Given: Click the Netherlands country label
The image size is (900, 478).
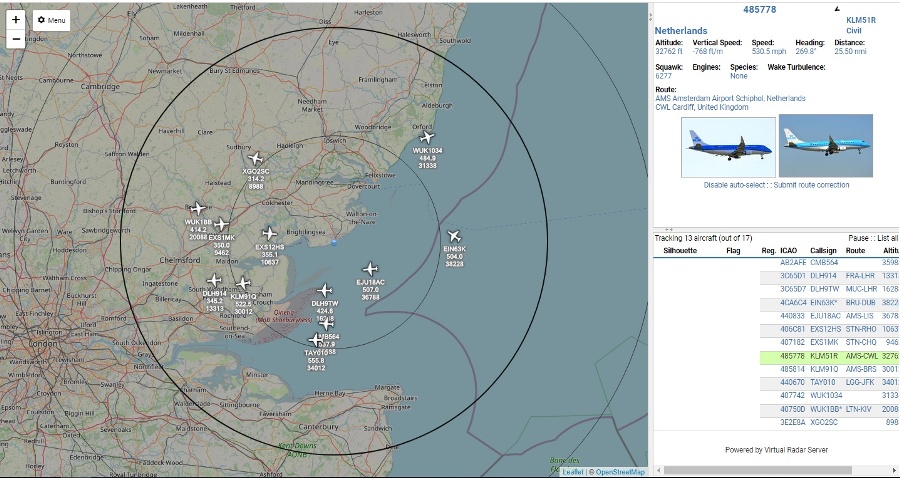Looking at the screenshot, I should pos(681,31).
